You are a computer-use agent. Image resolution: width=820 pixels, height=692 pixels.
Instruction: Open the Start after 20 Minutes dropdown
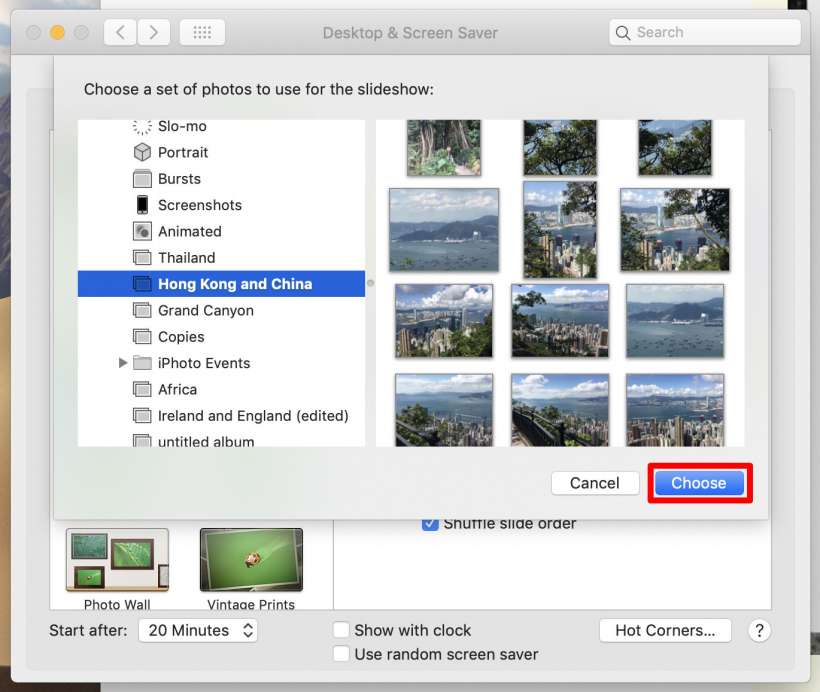198,630
